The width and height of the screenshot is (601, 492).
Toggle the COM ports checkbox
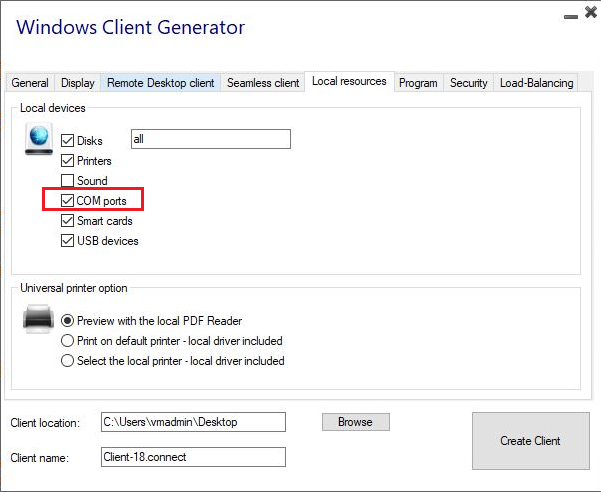click(x=68, y=201)
